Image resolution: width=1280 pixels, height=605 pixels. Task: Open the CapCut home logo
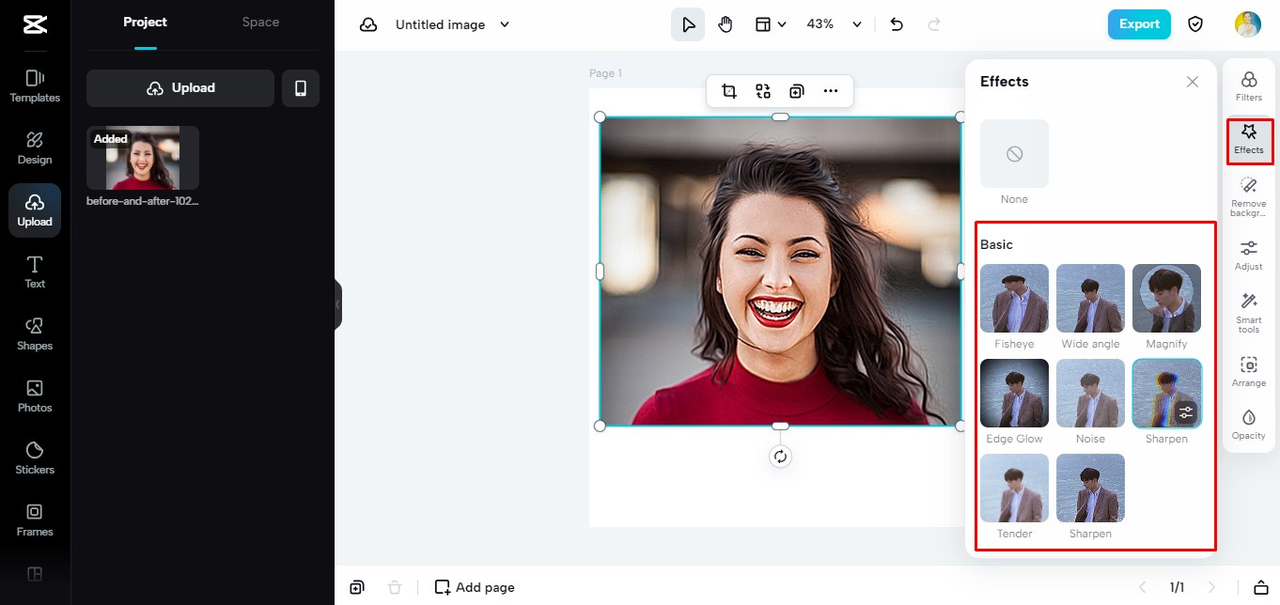(x=34, y=25)
